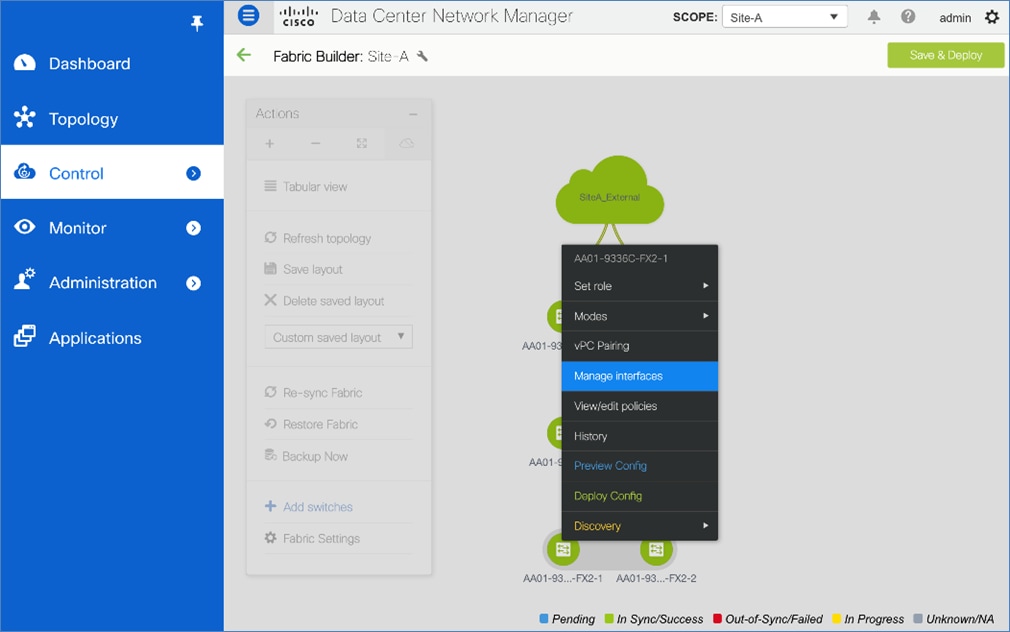Select the SiteA_External cloud node

pyautogui.click(x=609, y=193)
